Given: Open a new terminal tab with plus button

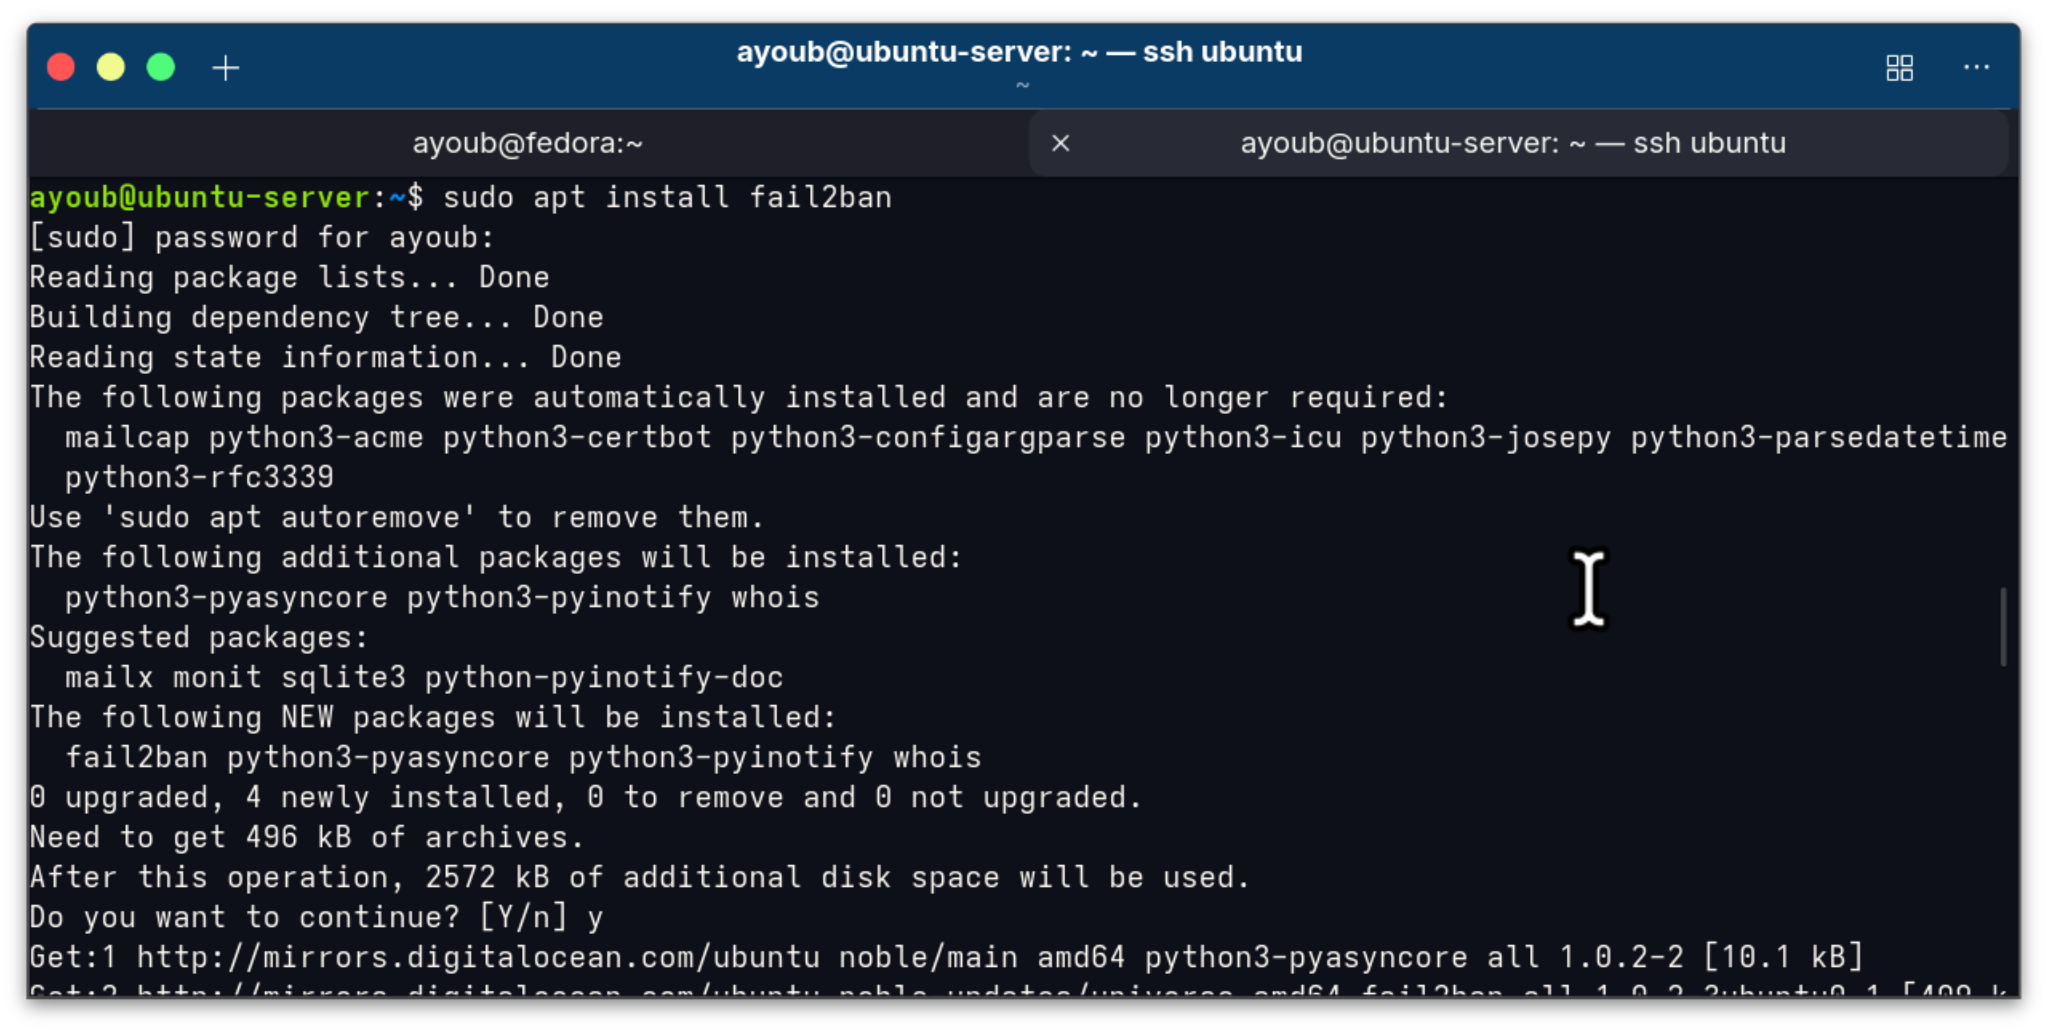Looking at the screenshot, I should tap(226, 68).
